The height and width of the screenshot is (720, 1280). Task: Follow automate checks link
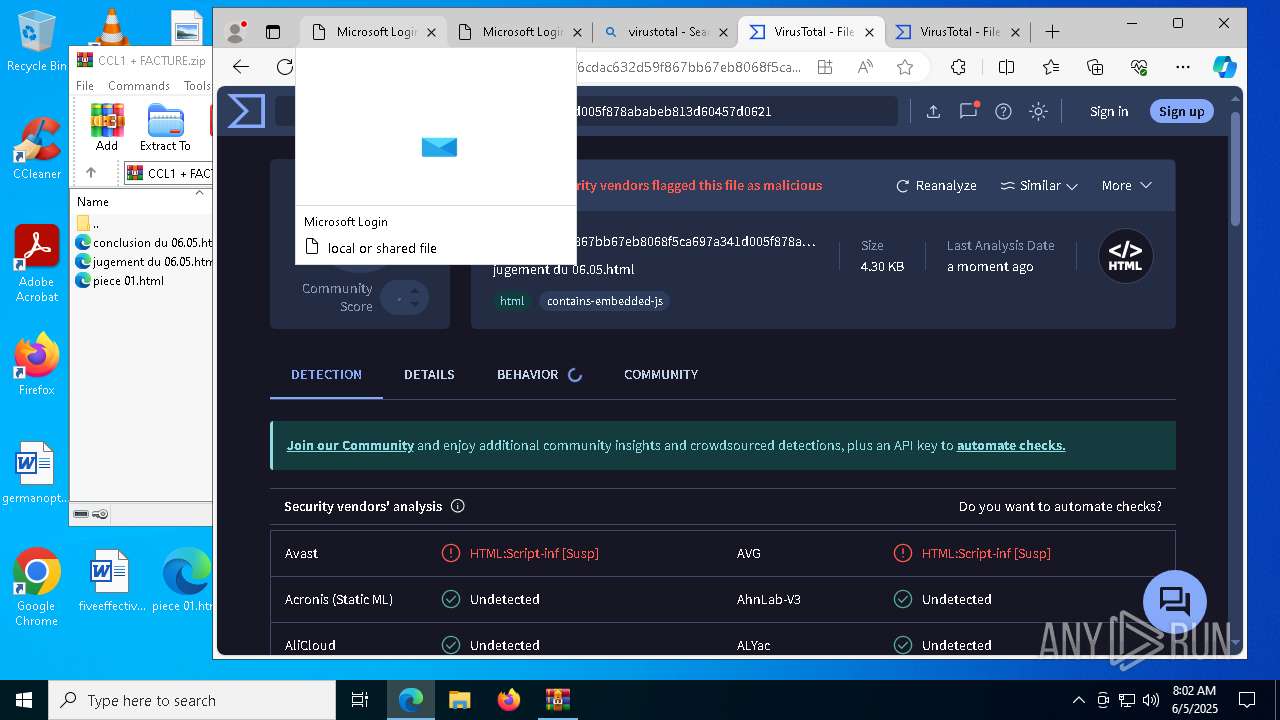[x=1011, y=445]
